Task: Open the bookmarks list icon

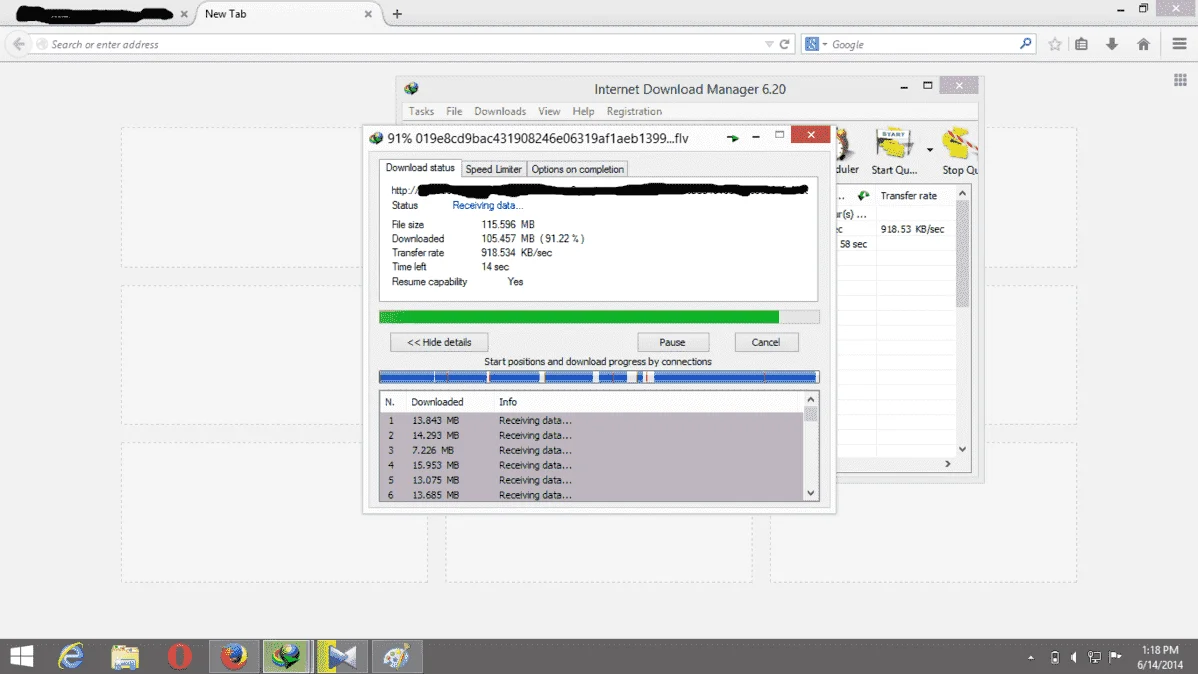Action: click(x=1081, y=44)
